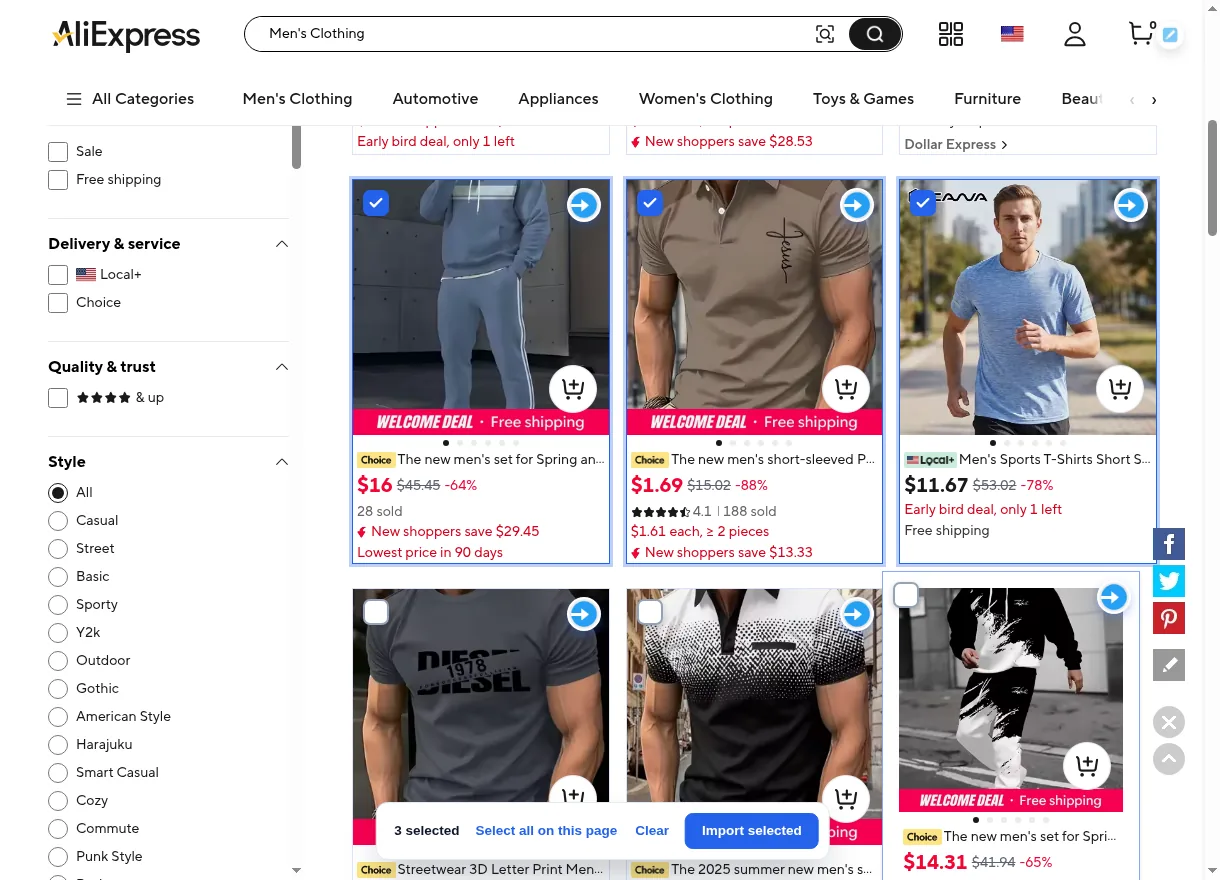The height and width of the screenshot is (880, 1220).
Task: Select the Street style option
Action: coord(58,549)
